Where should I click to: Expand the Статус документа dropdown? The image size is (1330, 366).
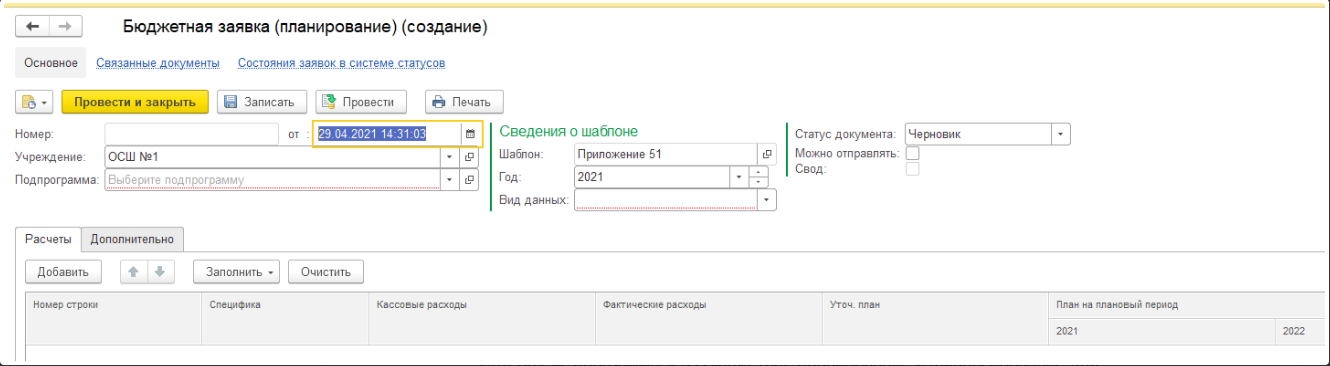coord(1061,134)
